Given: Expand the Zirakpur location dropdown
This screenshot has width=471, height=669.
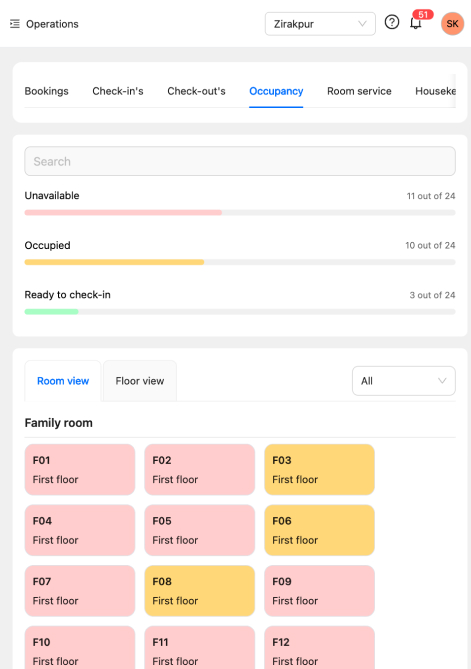Looking at the screenshot, I should 320,24.
